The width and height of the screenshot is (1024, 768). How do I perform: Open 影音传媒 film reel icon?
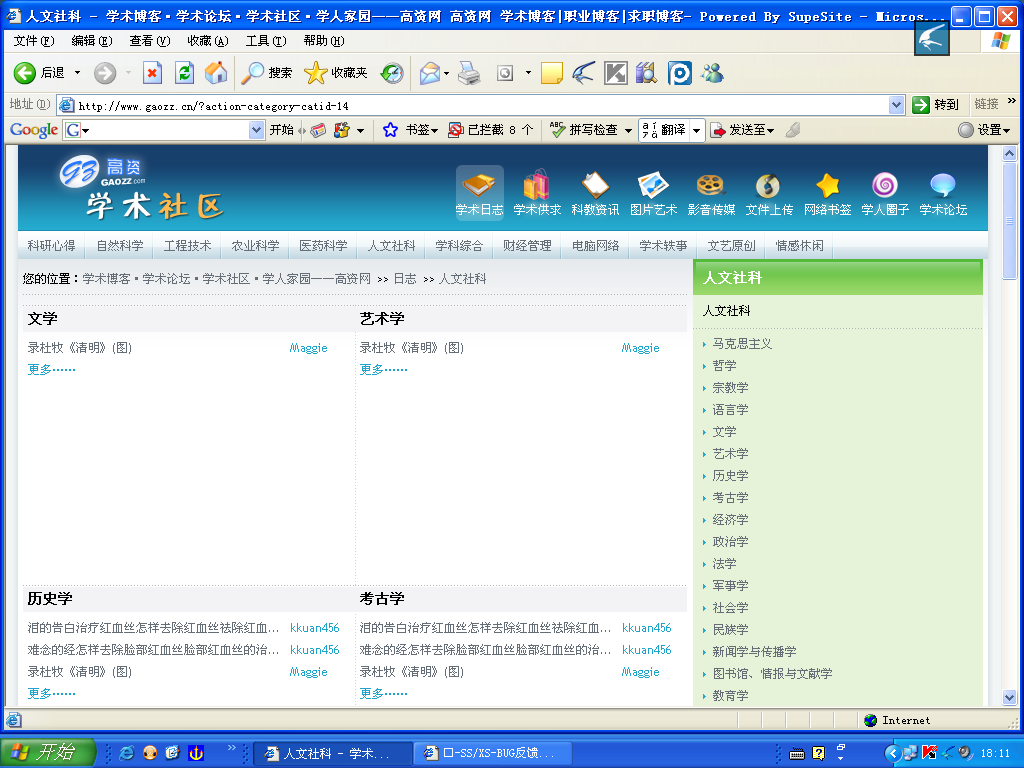point(711,192)
